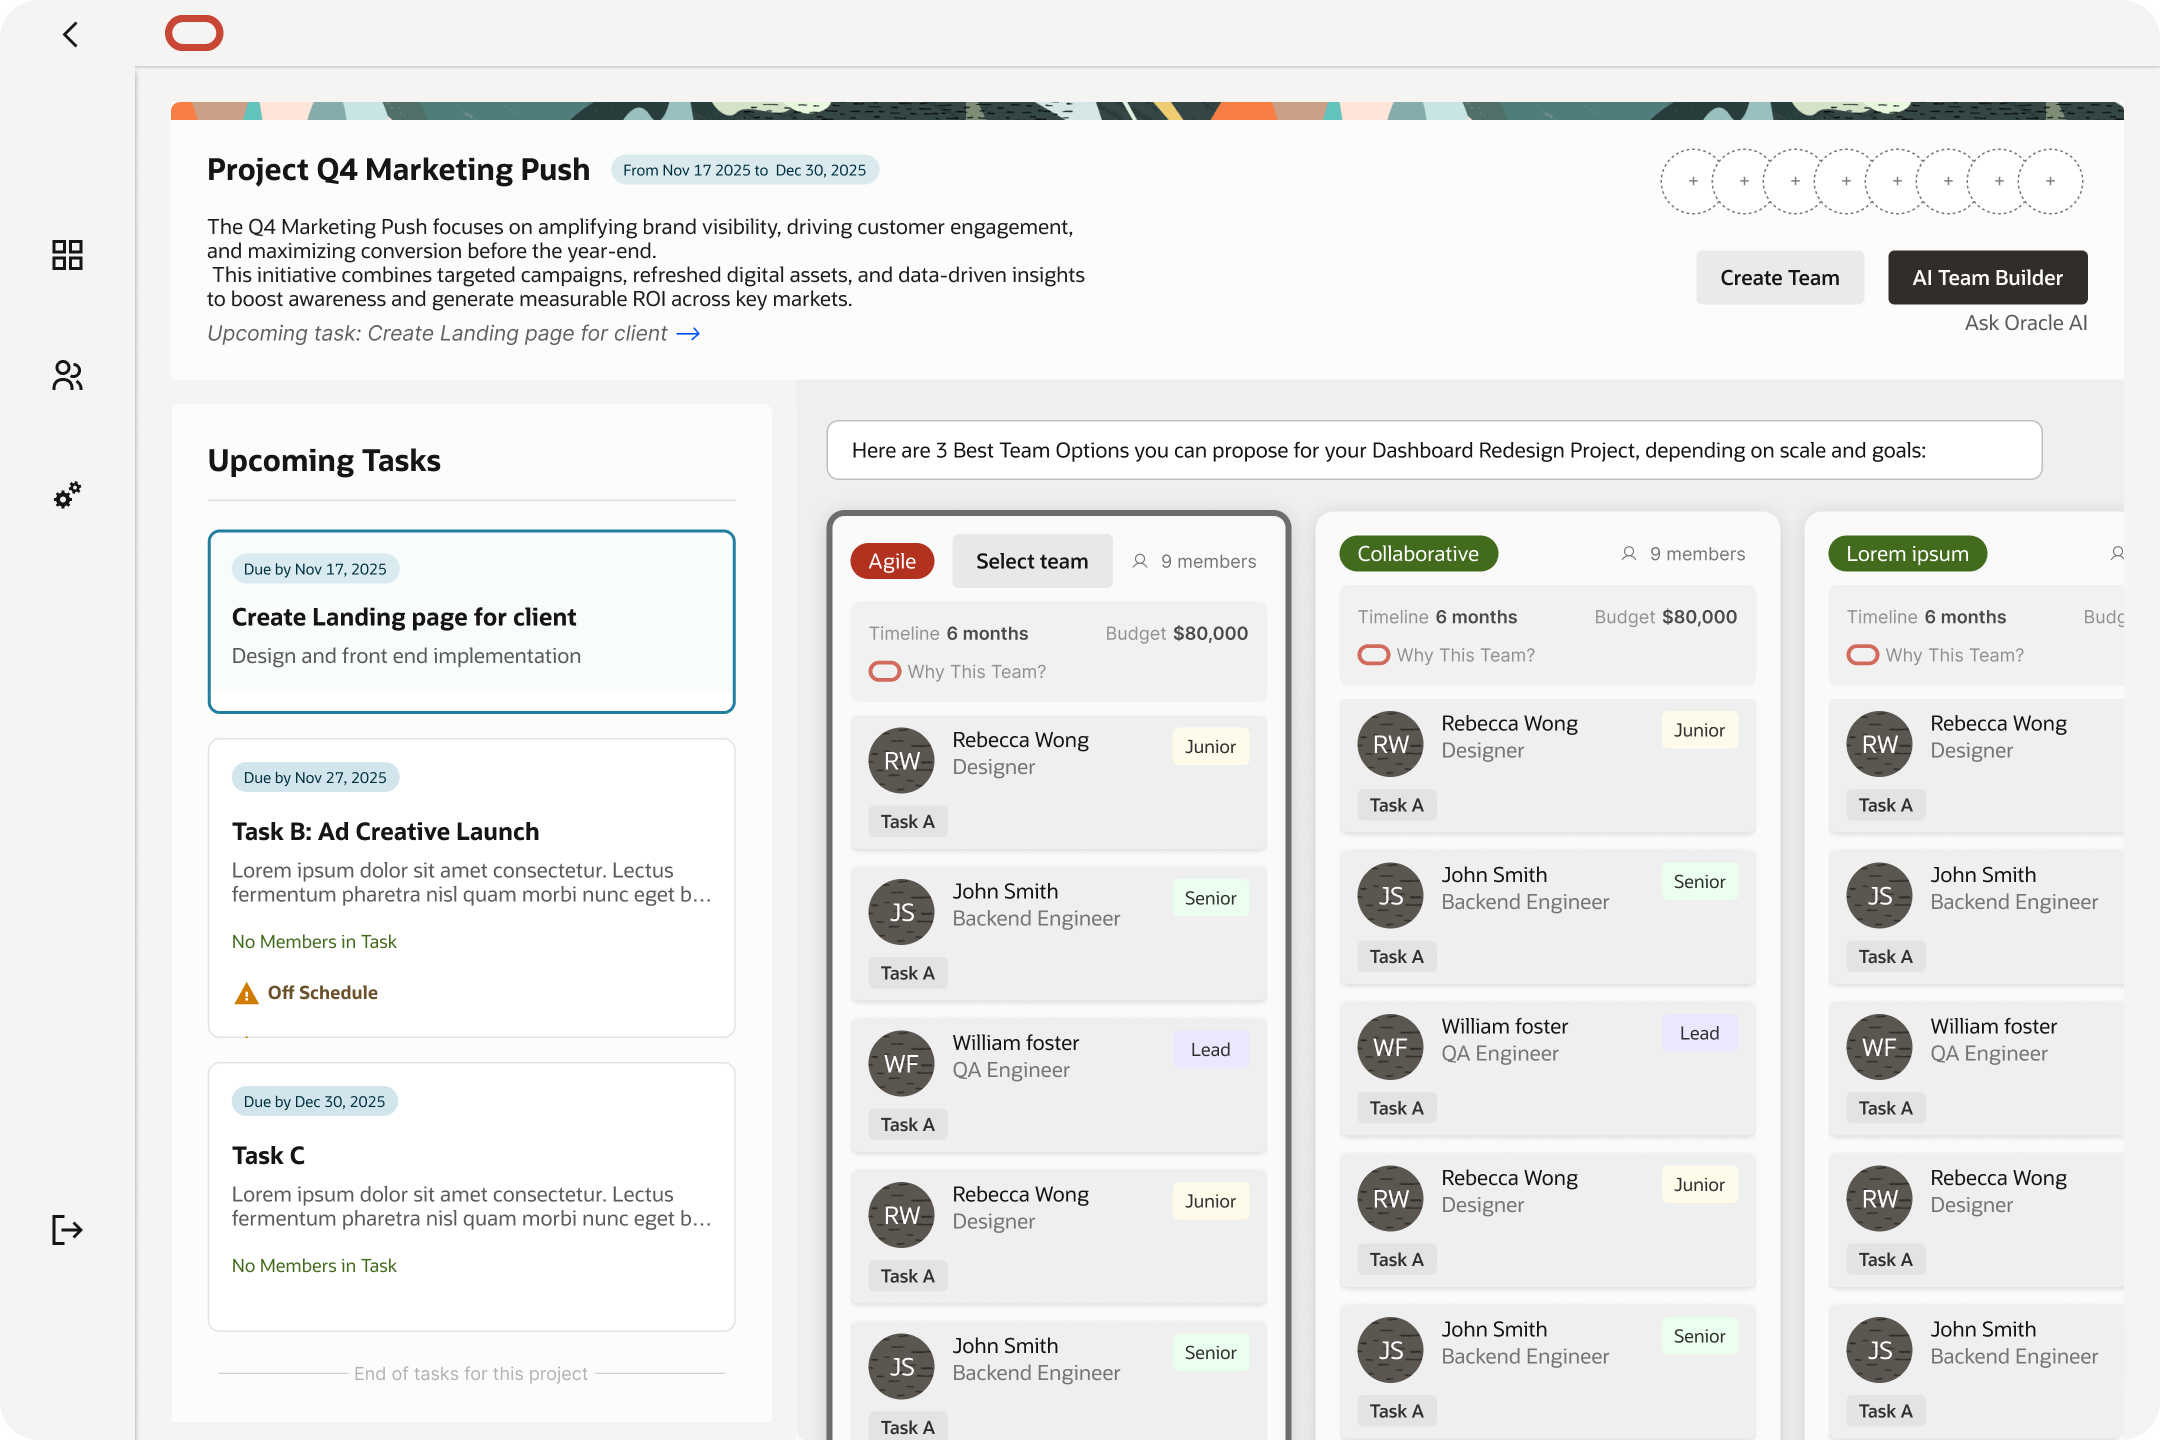Click the Oracle logo in the header
Viewport: 2160px width, 1440px height.
coord(194,33)
